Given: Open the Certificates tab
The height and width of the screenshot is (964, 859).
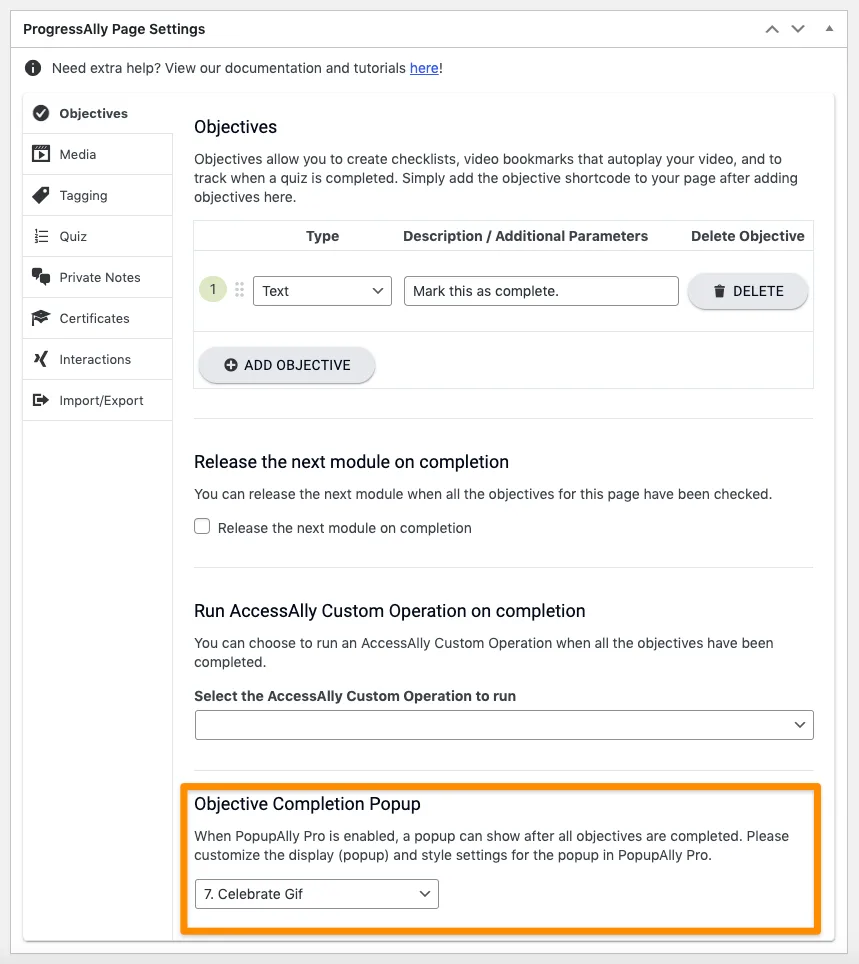Looking at the screenshot, I should point(94,318).
